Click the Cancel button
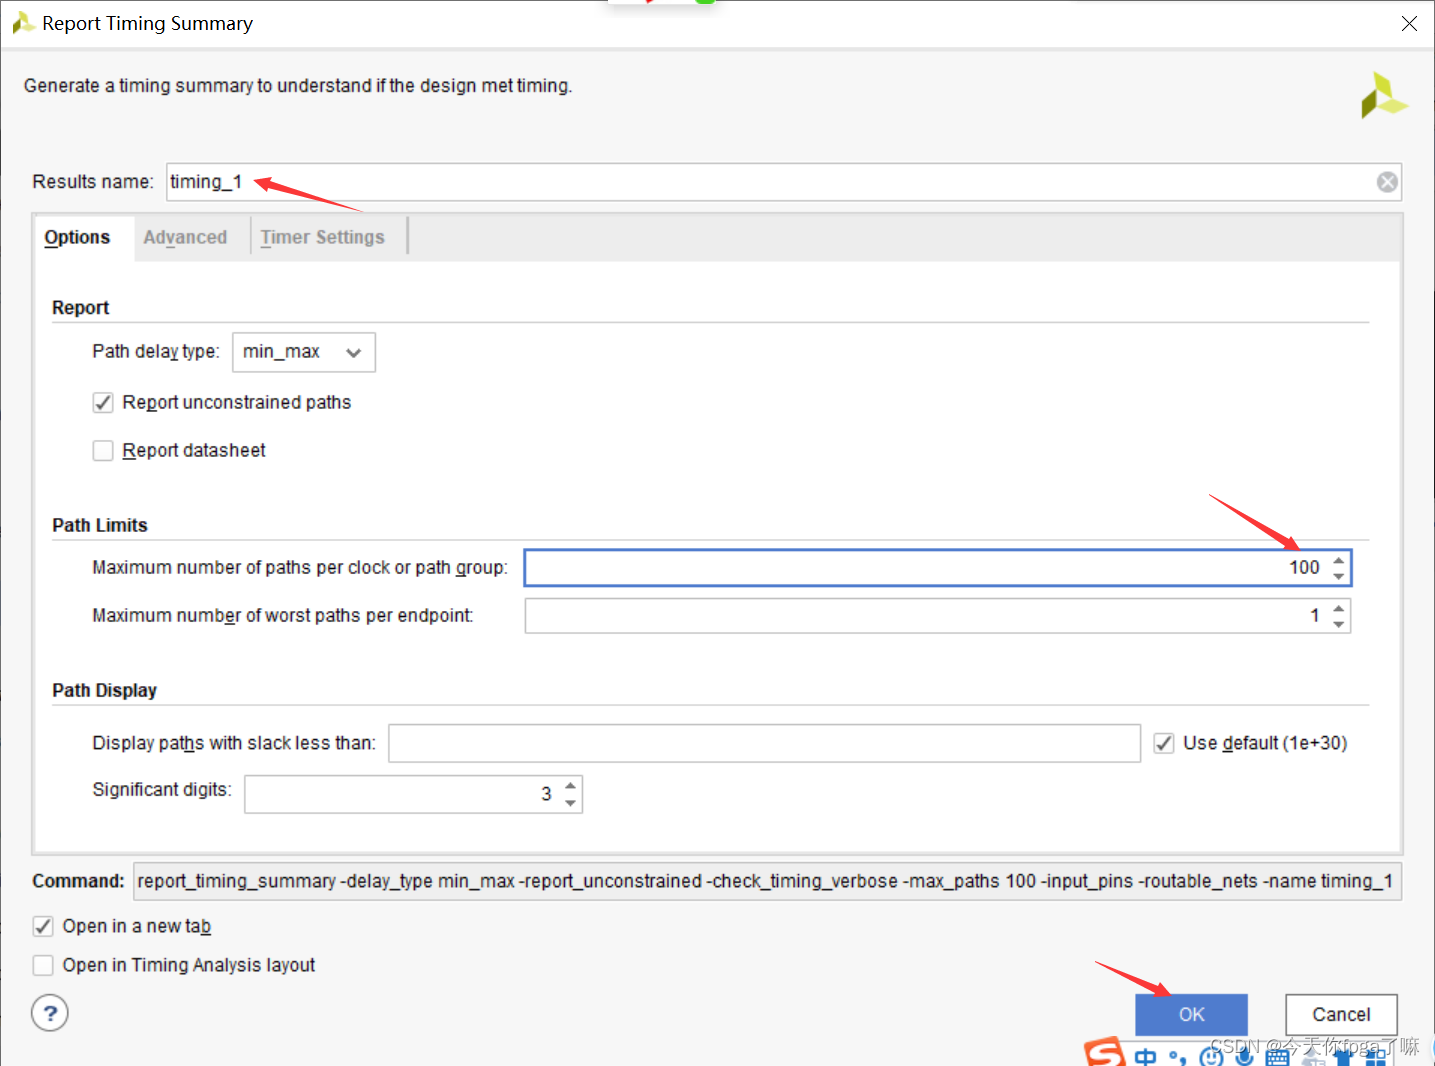 (1341, 1014)
